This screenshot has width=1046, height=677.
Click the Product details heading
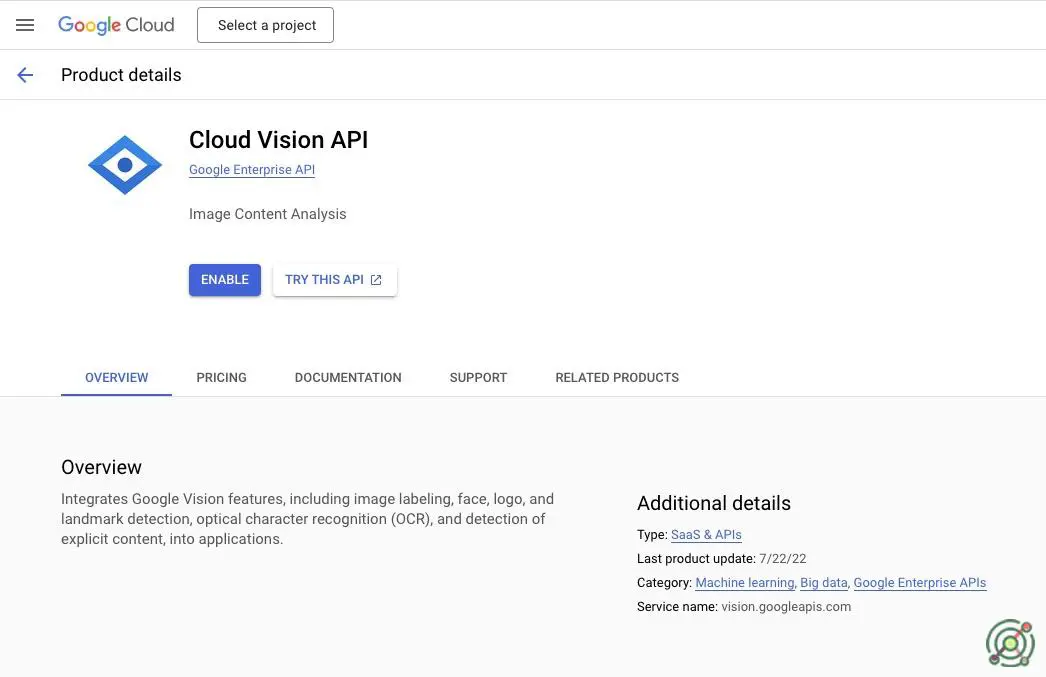click(121, 75)
